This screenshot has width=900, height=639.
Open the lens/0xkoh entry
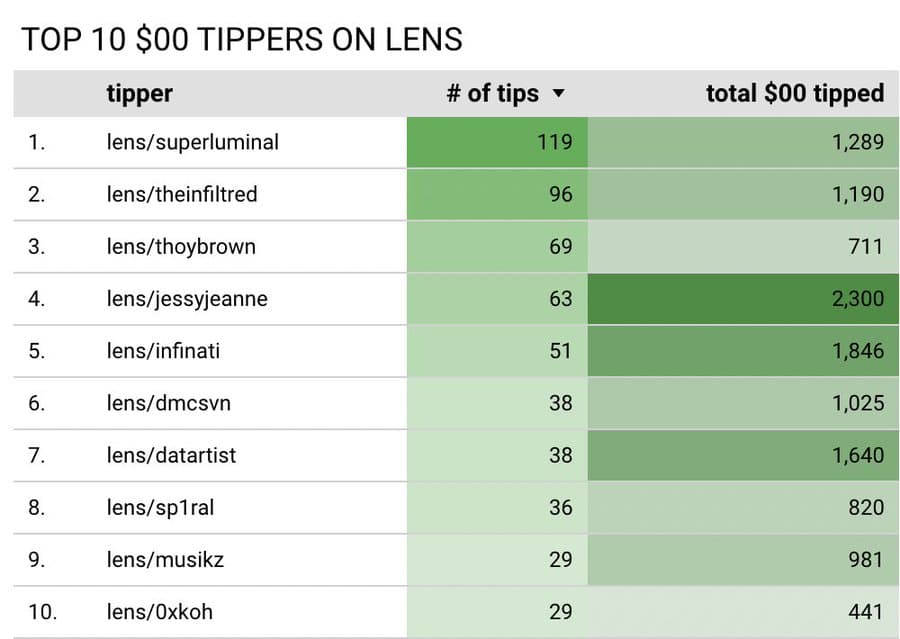coord(159,611)
